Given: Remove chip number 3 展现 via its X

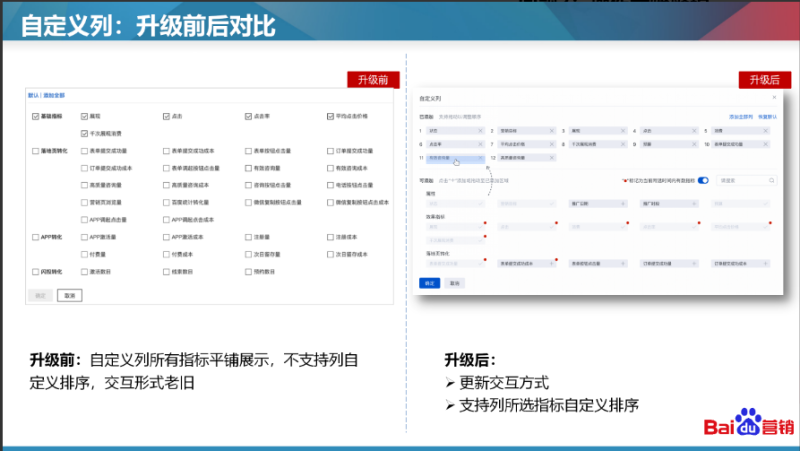Looking at the screenshot, I should 623,131.
